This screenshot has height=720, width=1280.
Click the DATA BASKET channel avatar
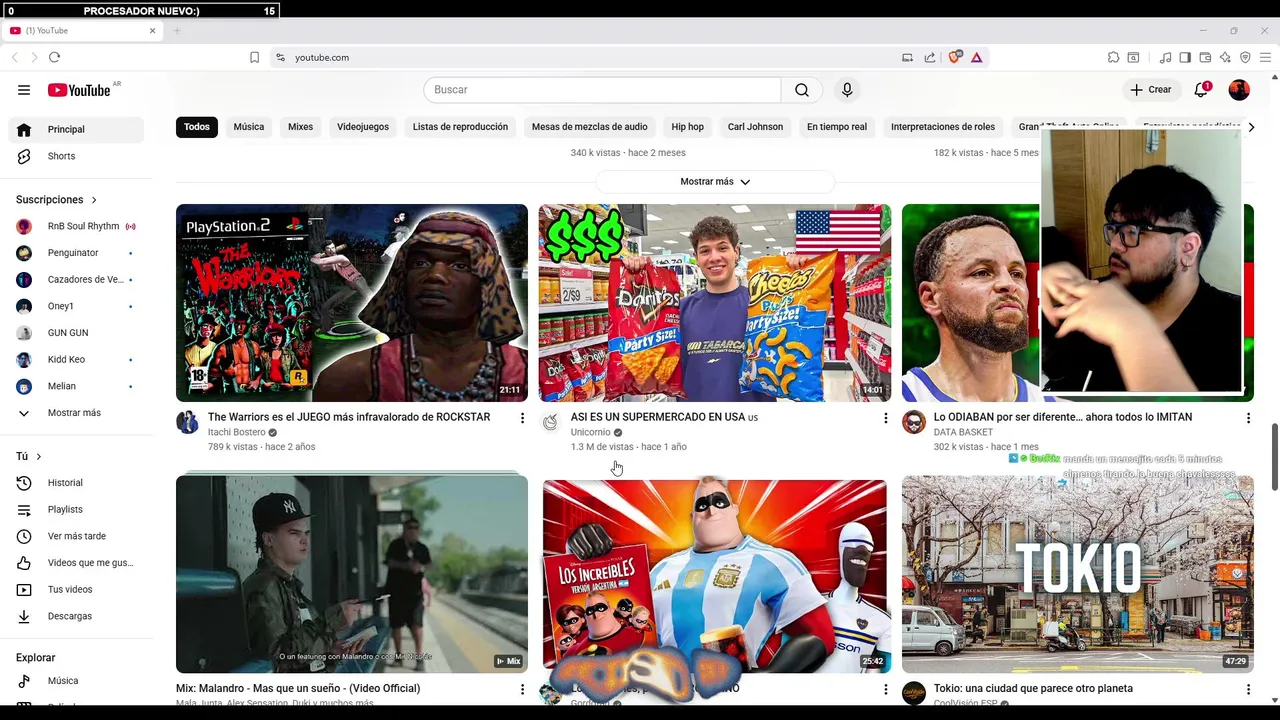pos(914,422)
